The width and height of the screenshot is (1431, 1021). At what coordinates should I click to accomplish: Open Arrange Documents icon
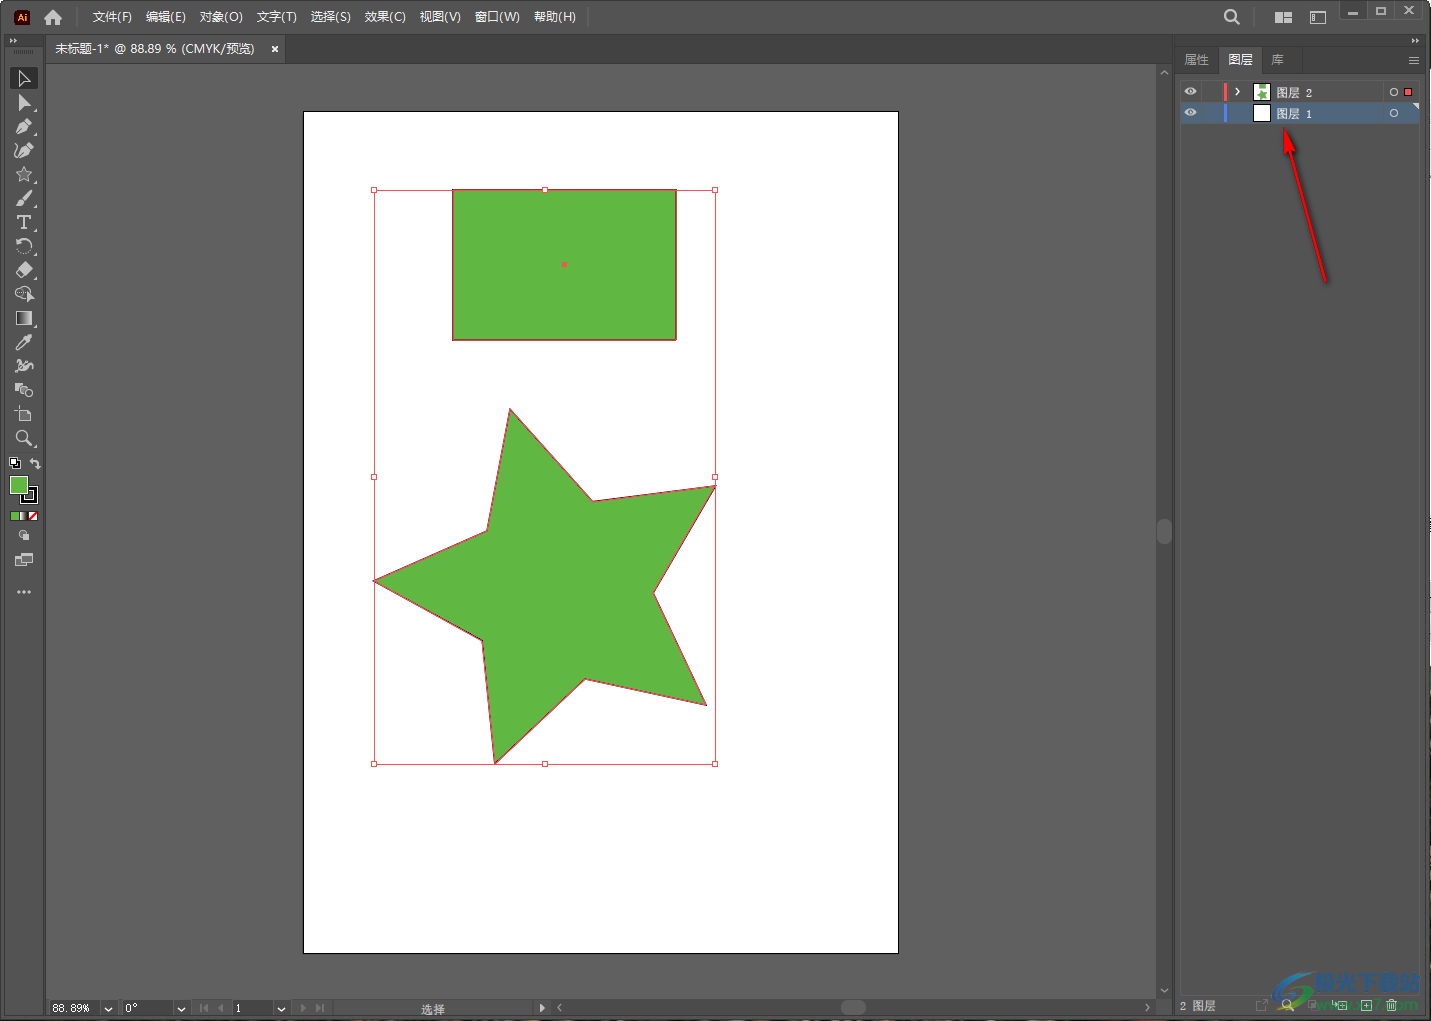click(1283, 17)
